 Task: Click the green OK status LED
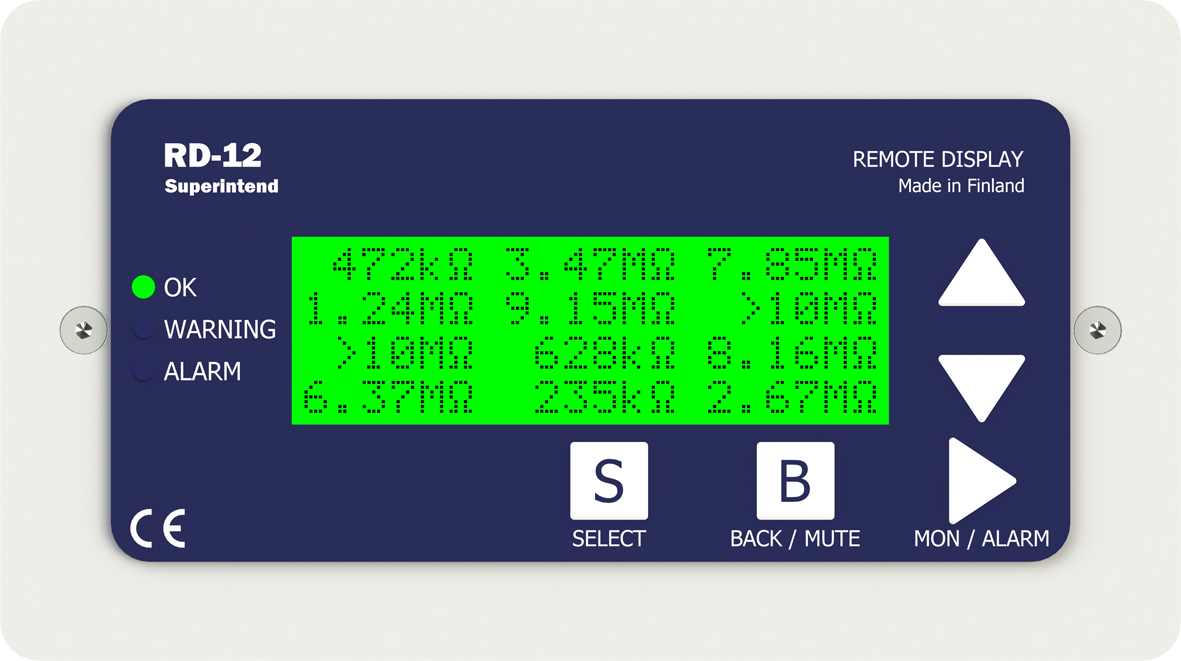pyautogui.click(x=143, y=287)
